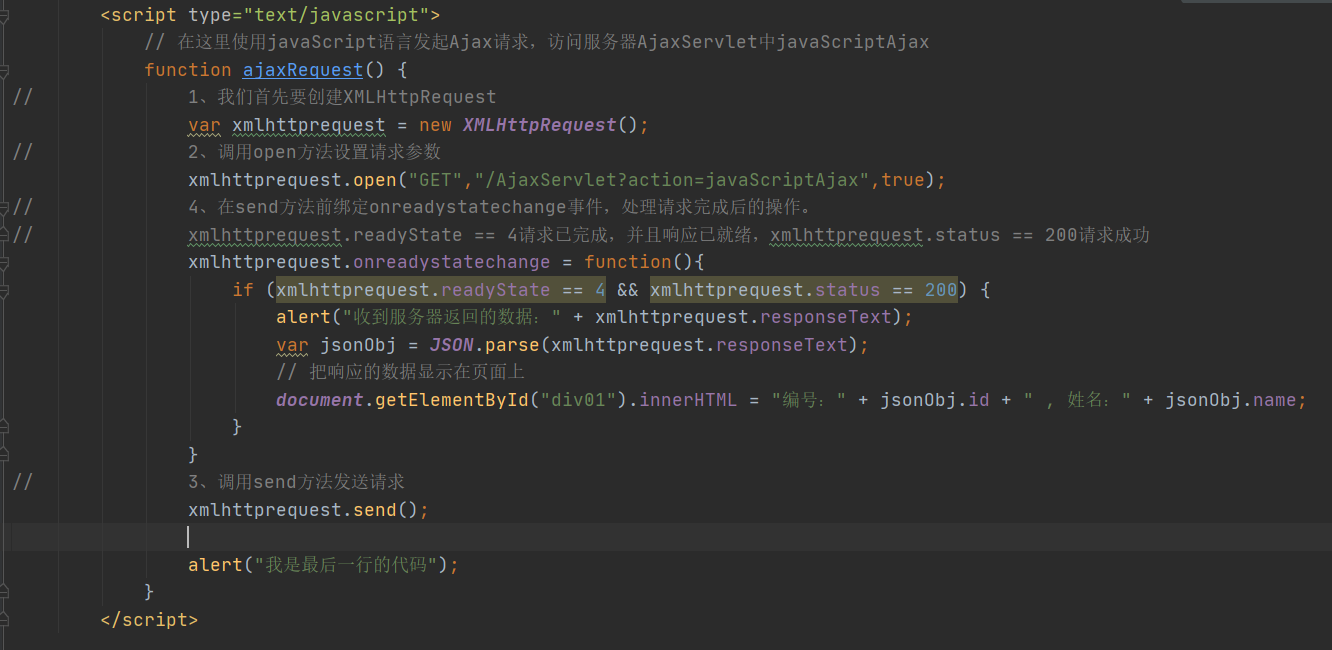
Task: Click the 'innerHTML' property
Action: tap(688, 400)
